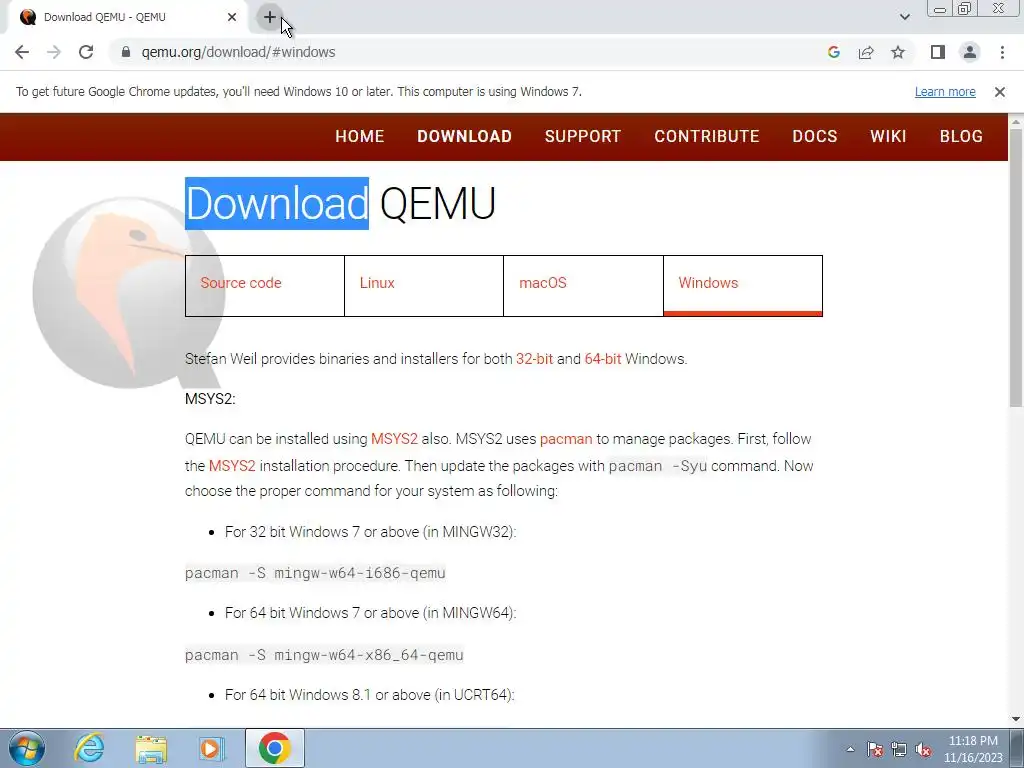Open the BLOG page
This screenshot has height=768, width=1024.
click(x=961, y=136)
